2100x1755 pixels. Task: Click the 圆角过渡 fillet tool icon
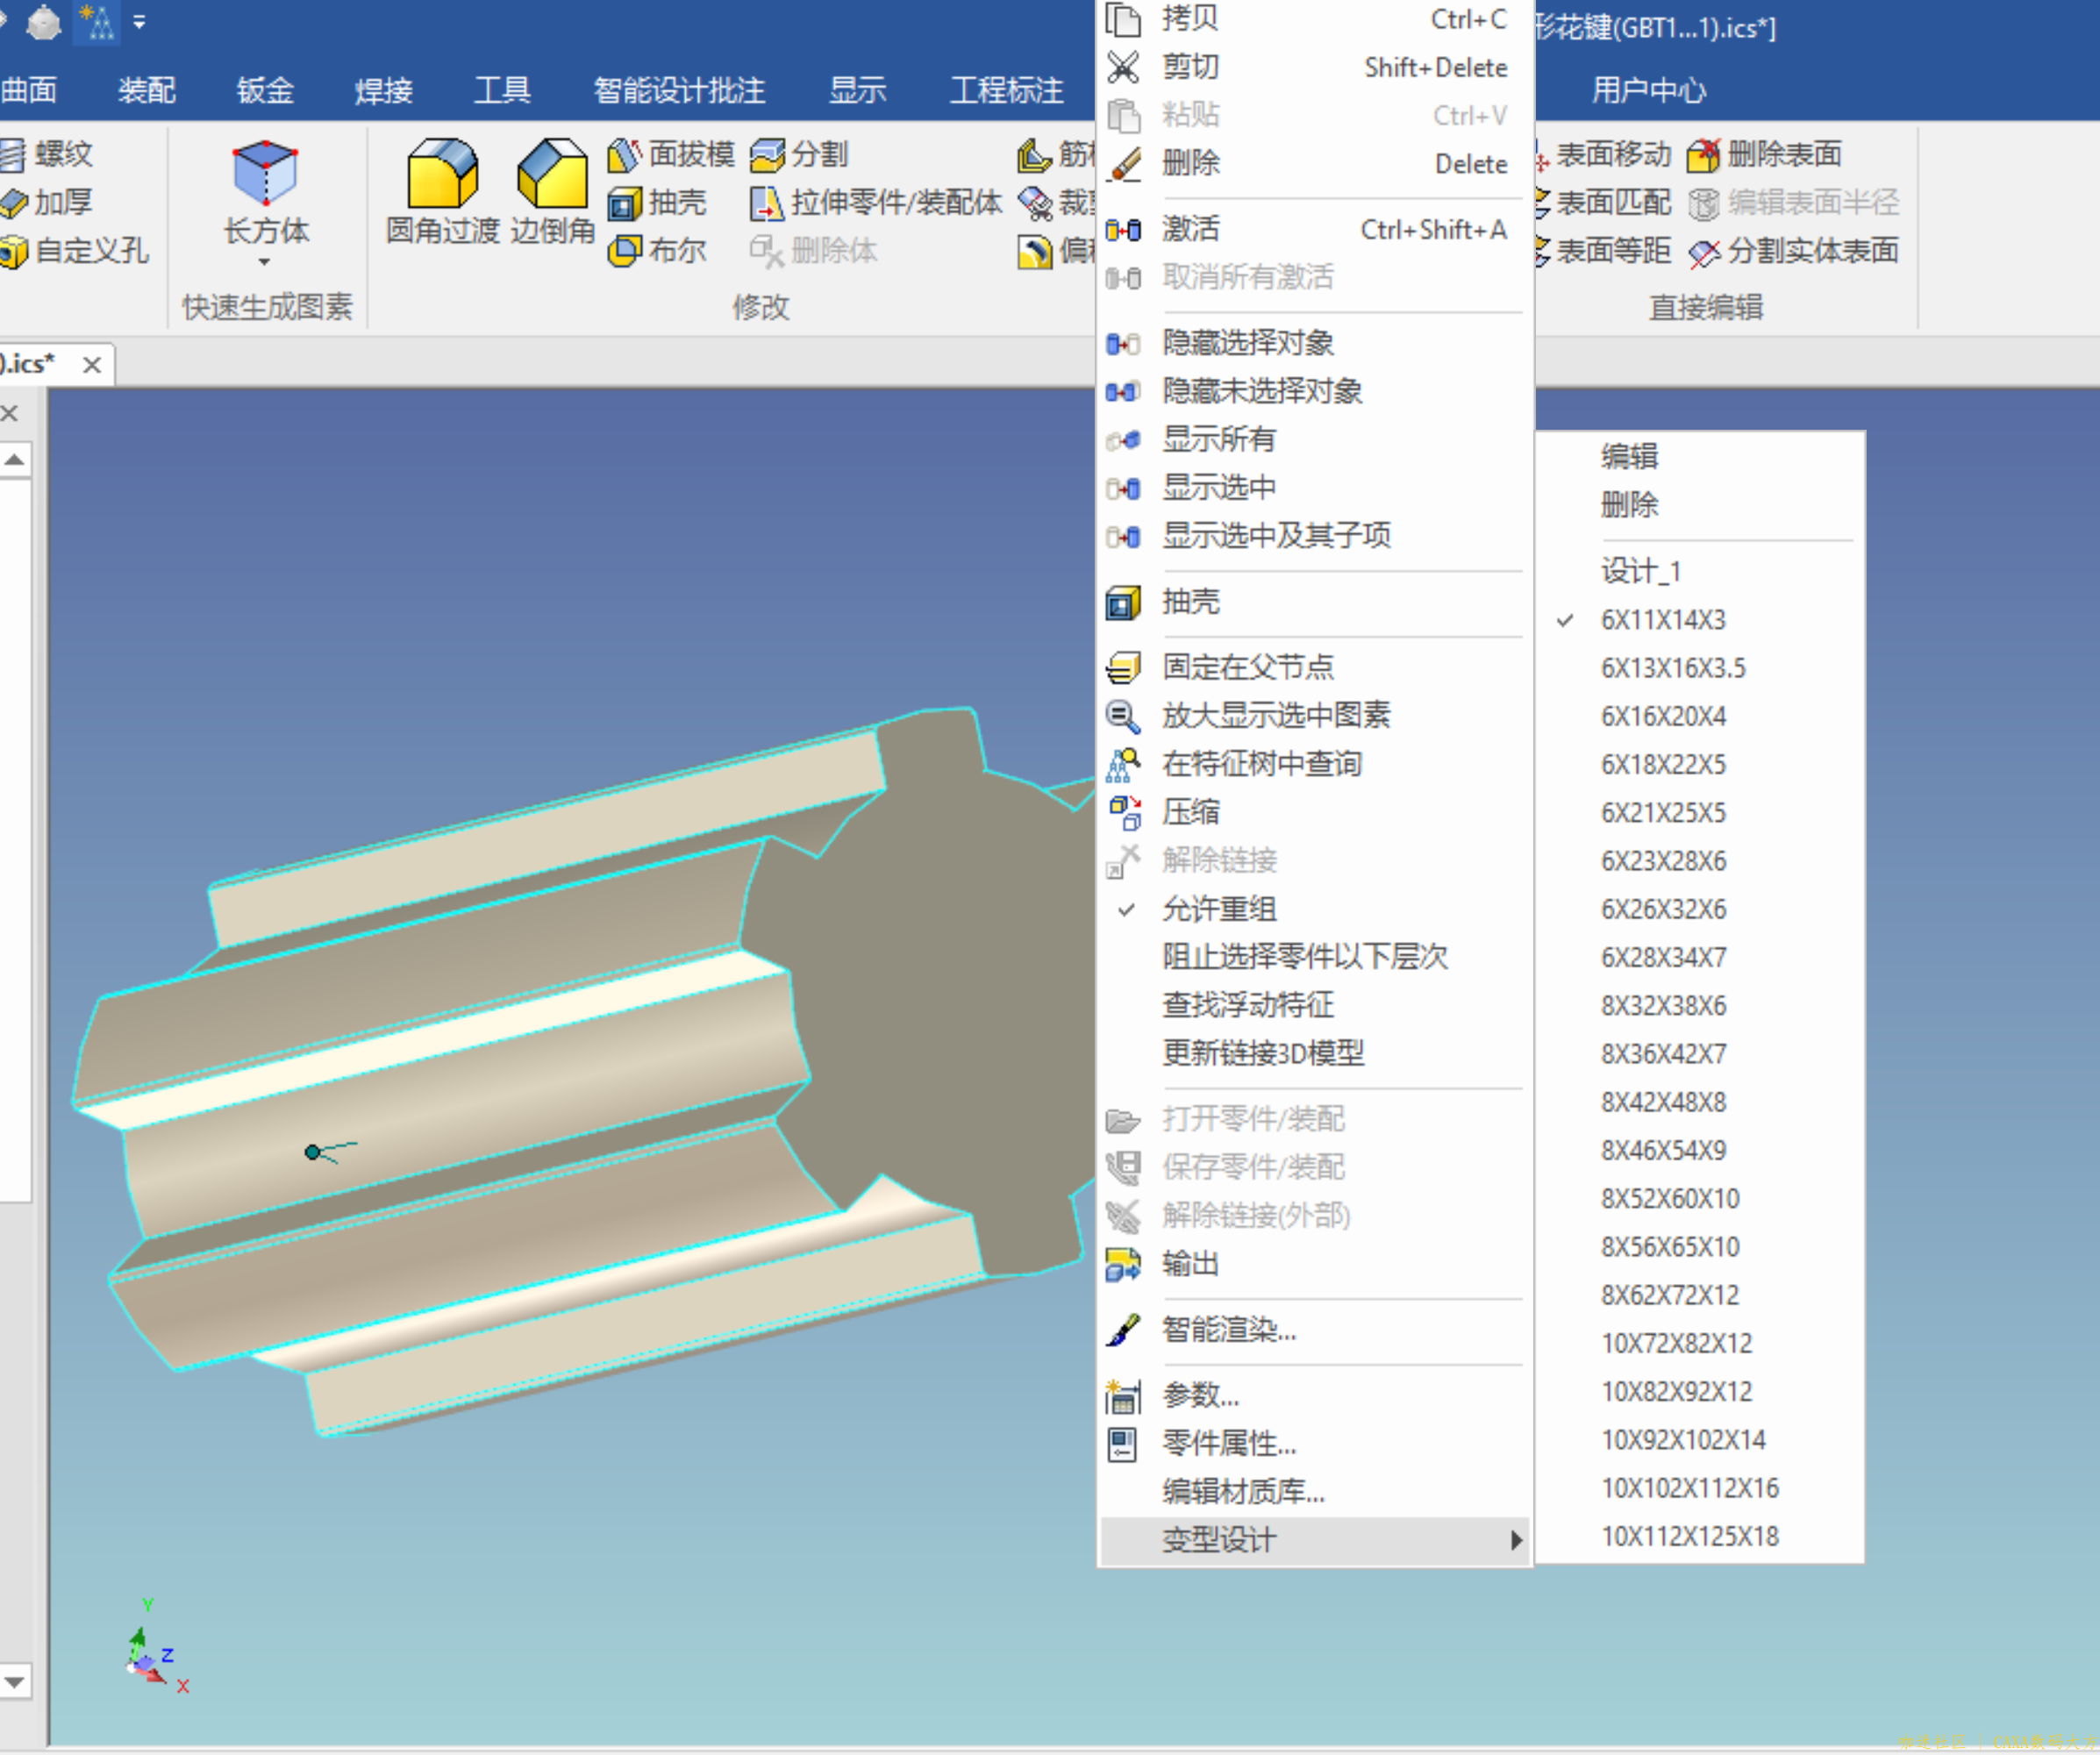(x=441, y=173)
